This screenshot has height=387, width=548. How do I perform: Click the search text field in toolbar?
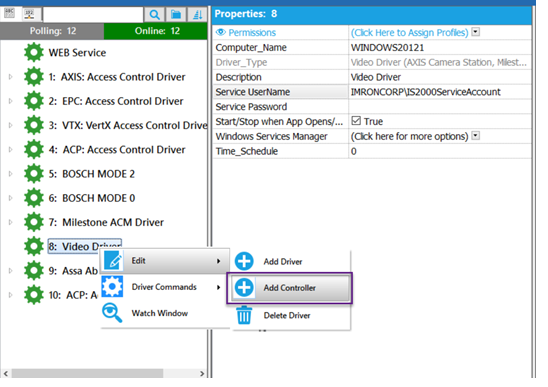pyautogui.click(x=93, y=15)
